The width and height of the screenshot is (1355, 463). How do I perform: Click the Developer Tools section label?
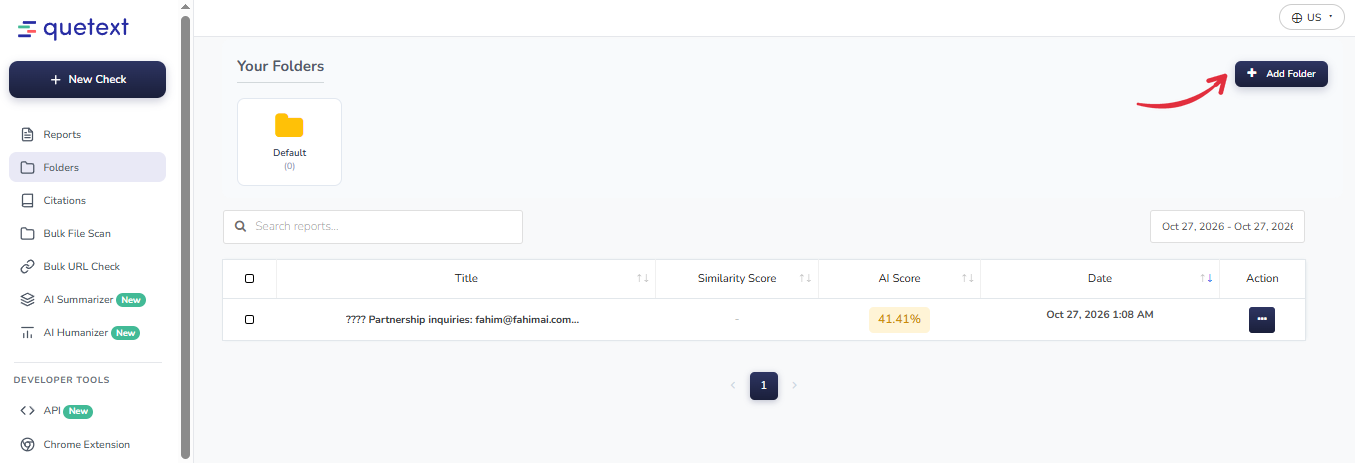[62, 380]
